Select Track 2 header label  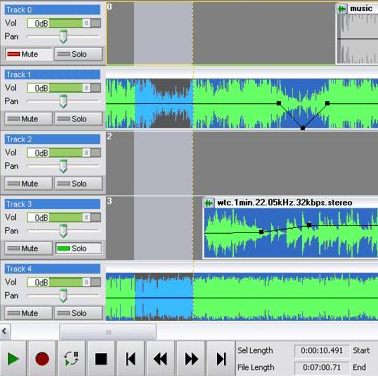52,139
